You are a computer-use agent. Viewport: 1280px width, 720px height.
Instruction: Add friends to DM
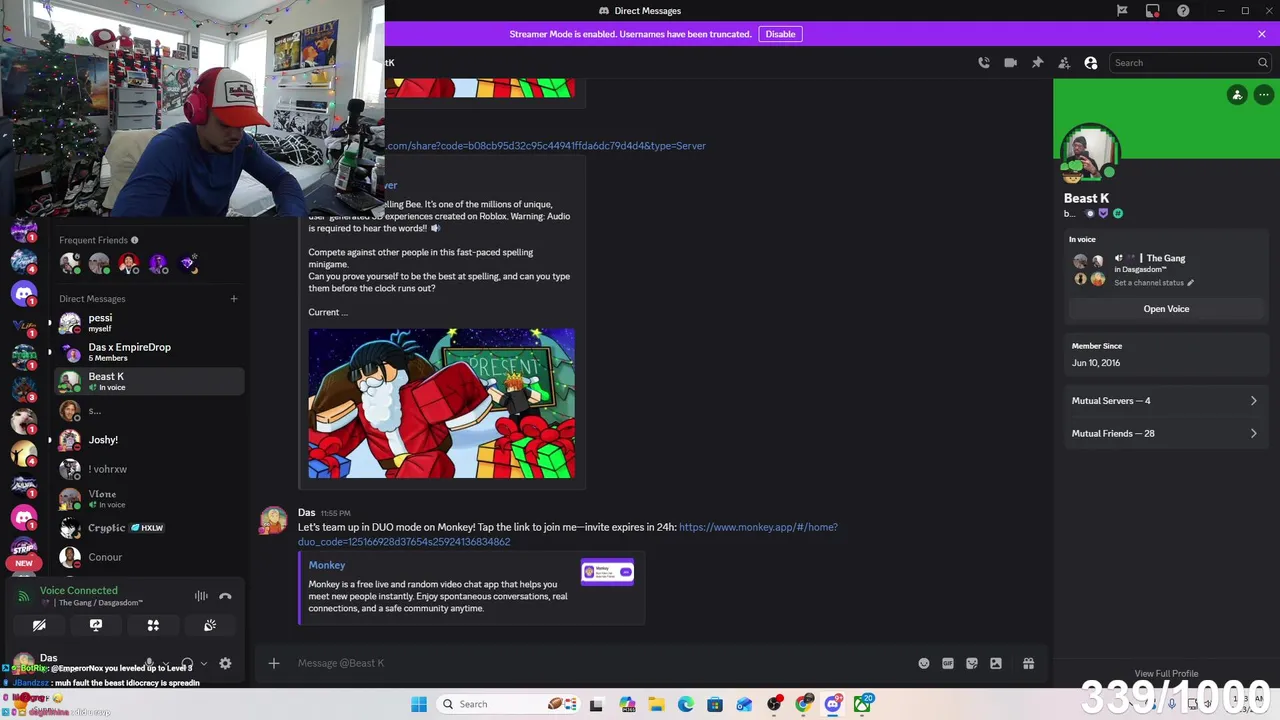[x=1064, y=63]
